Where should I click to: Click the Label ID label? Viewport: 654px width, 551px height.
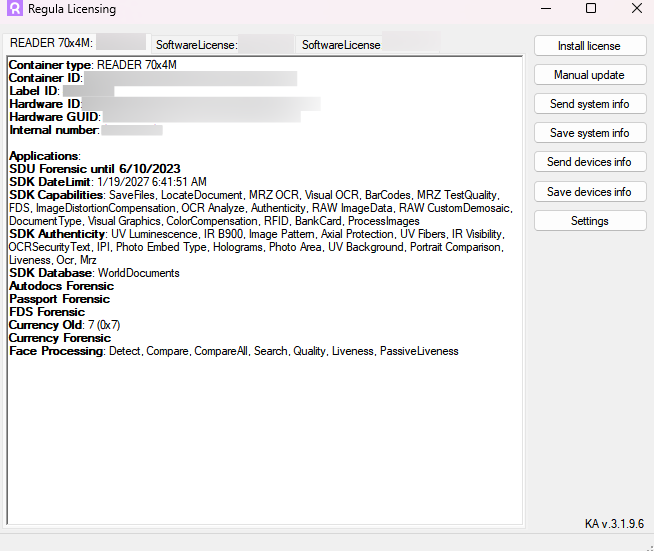[x=34, y=91]
